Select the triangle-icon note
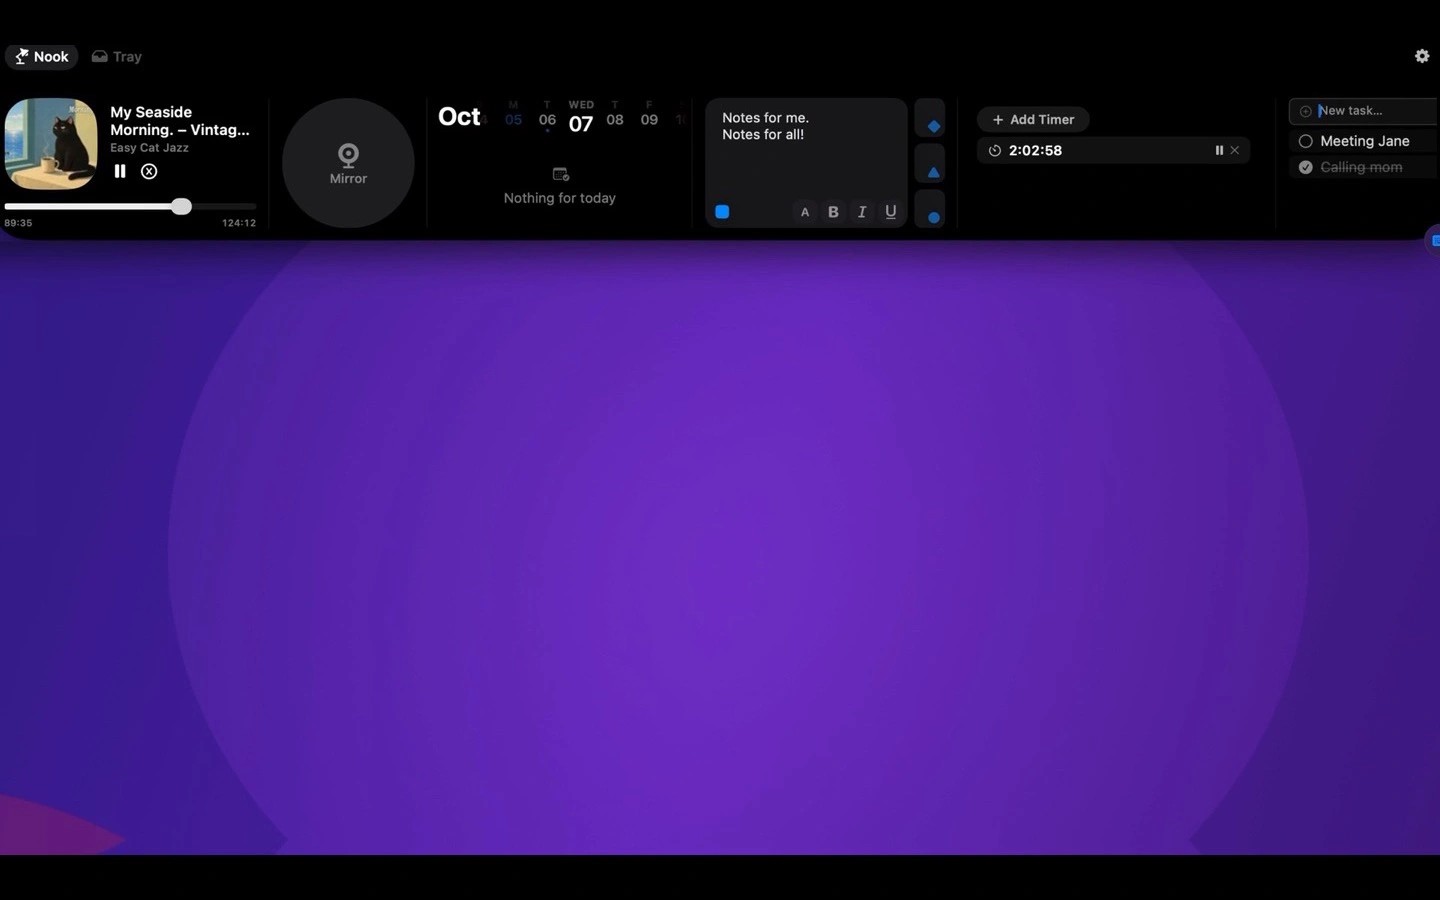The height and width of the screenshot is (900, 1440). click(930, 164)
